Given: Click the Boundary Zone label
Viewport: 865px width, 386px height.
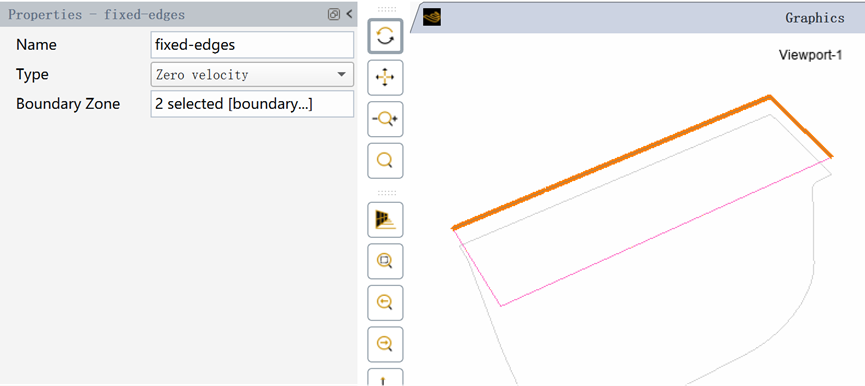Looking at the screenshot, I should click(x=68, y=104).
